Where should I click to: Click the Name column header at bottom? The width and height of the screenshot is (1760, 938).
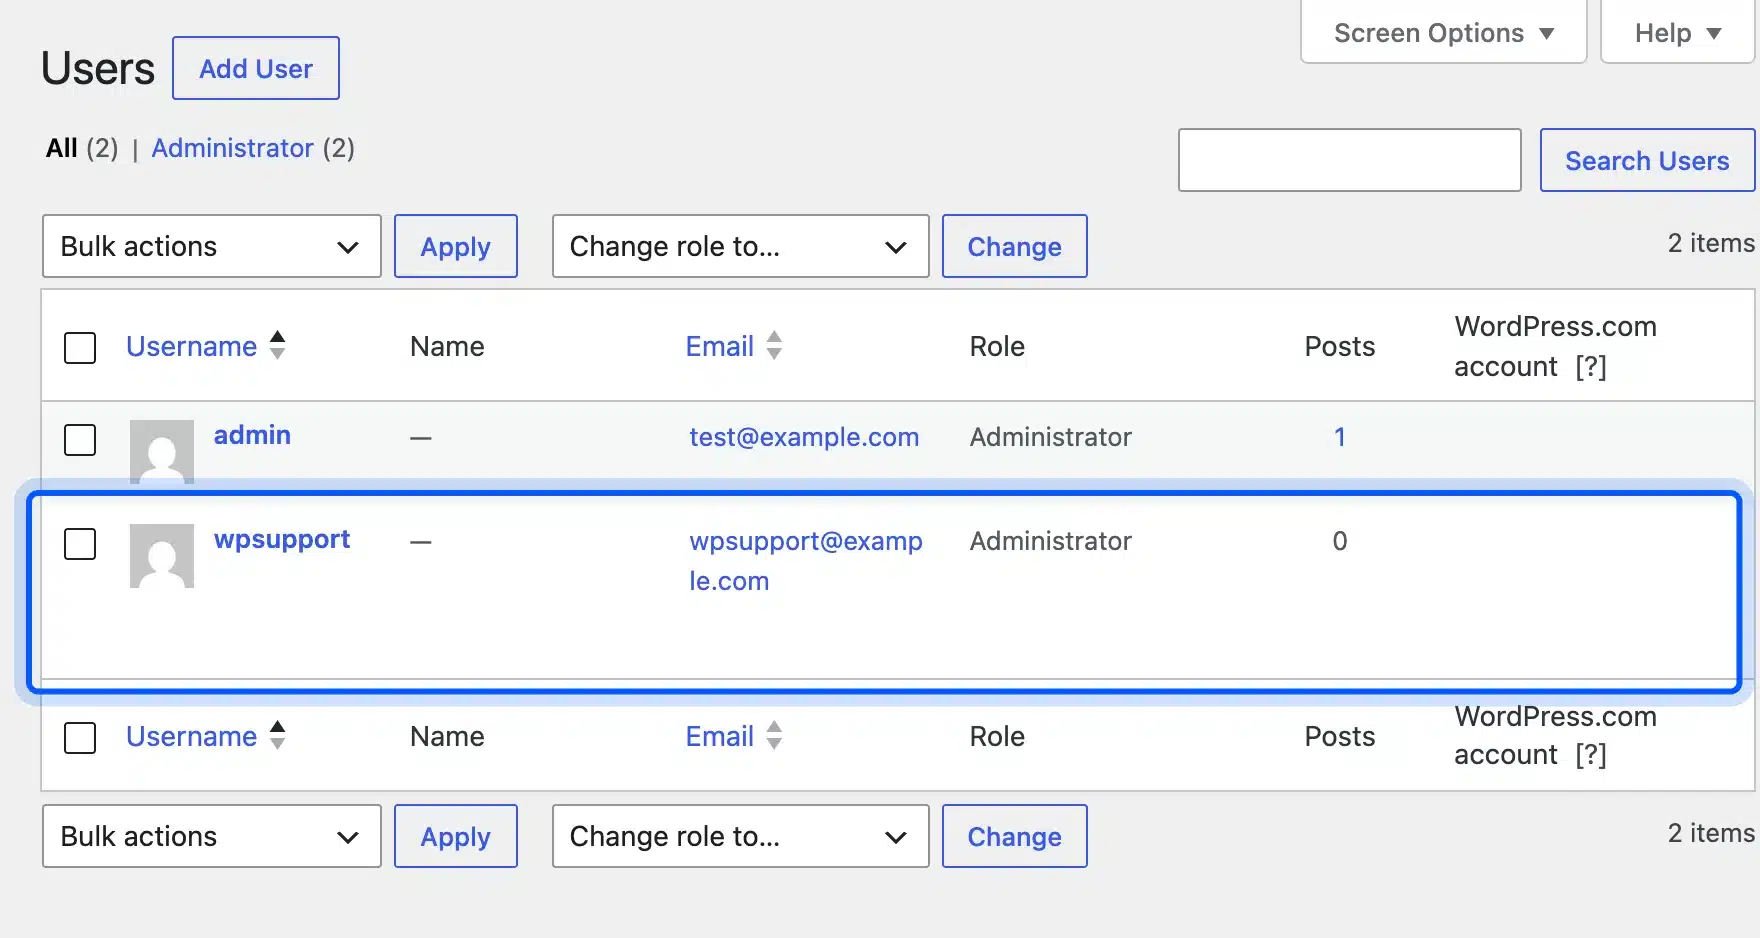pos(447,736)
